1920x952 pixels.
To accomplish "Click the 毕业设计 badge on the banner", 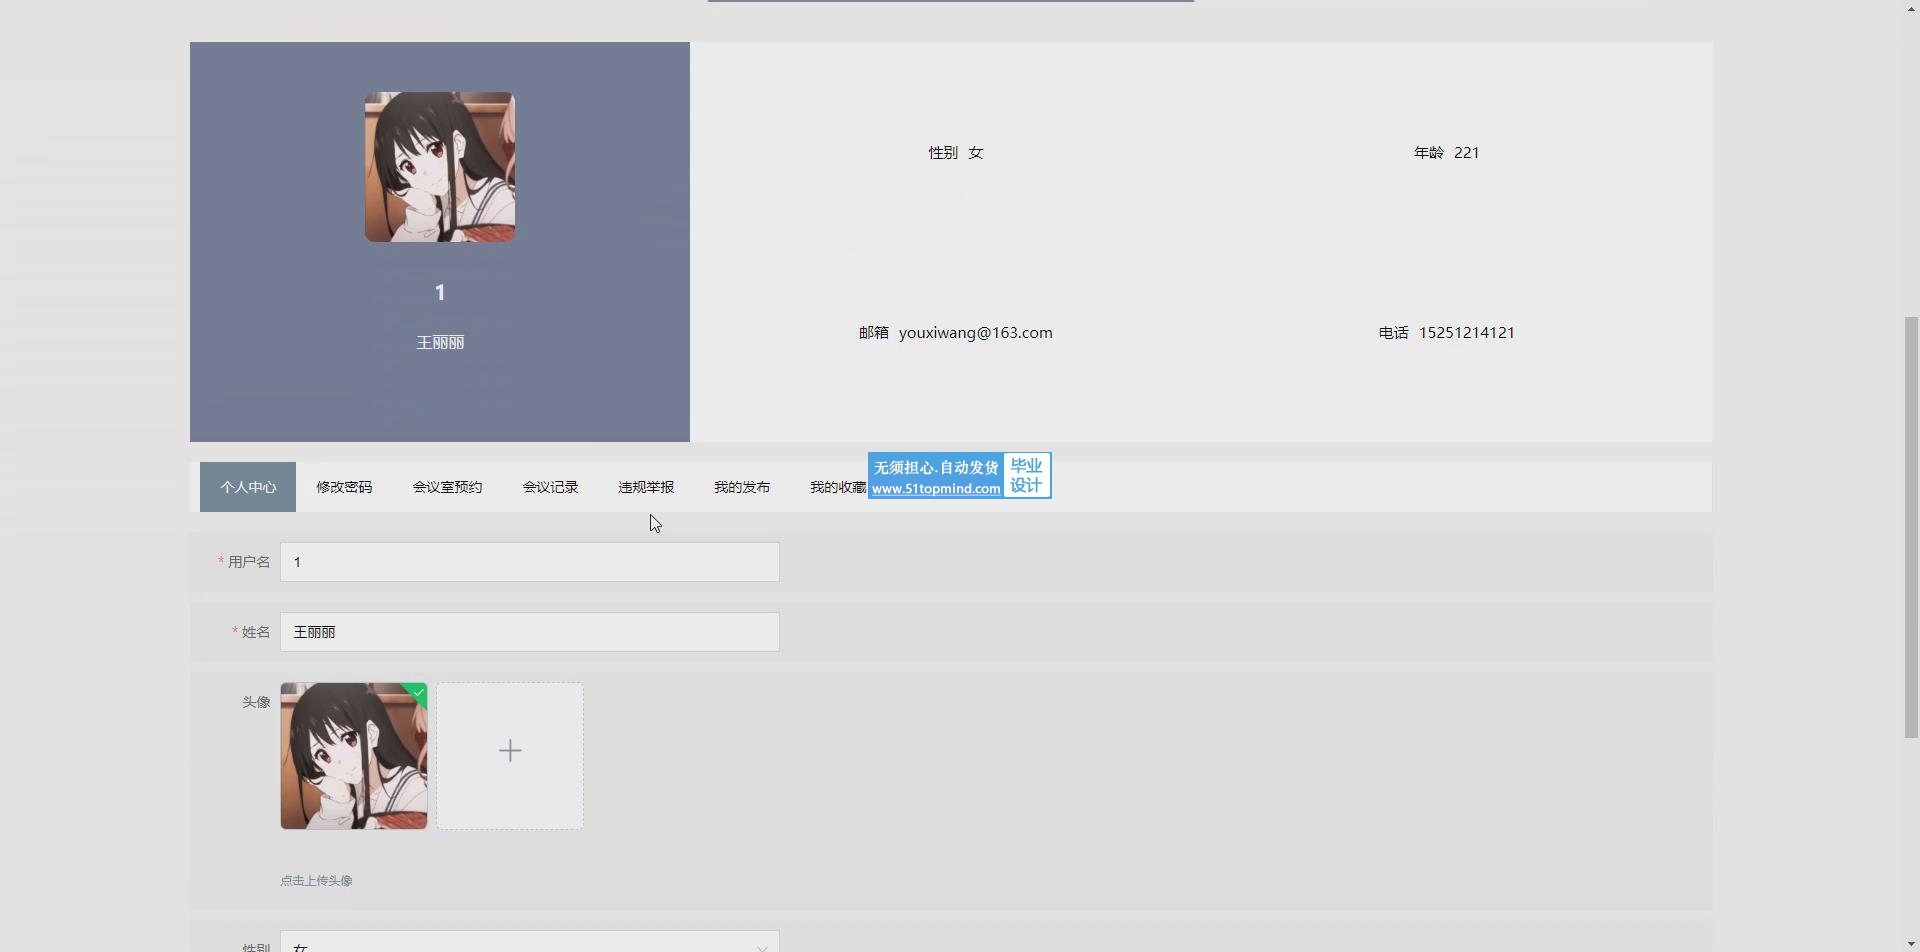I will point(1026,476).
